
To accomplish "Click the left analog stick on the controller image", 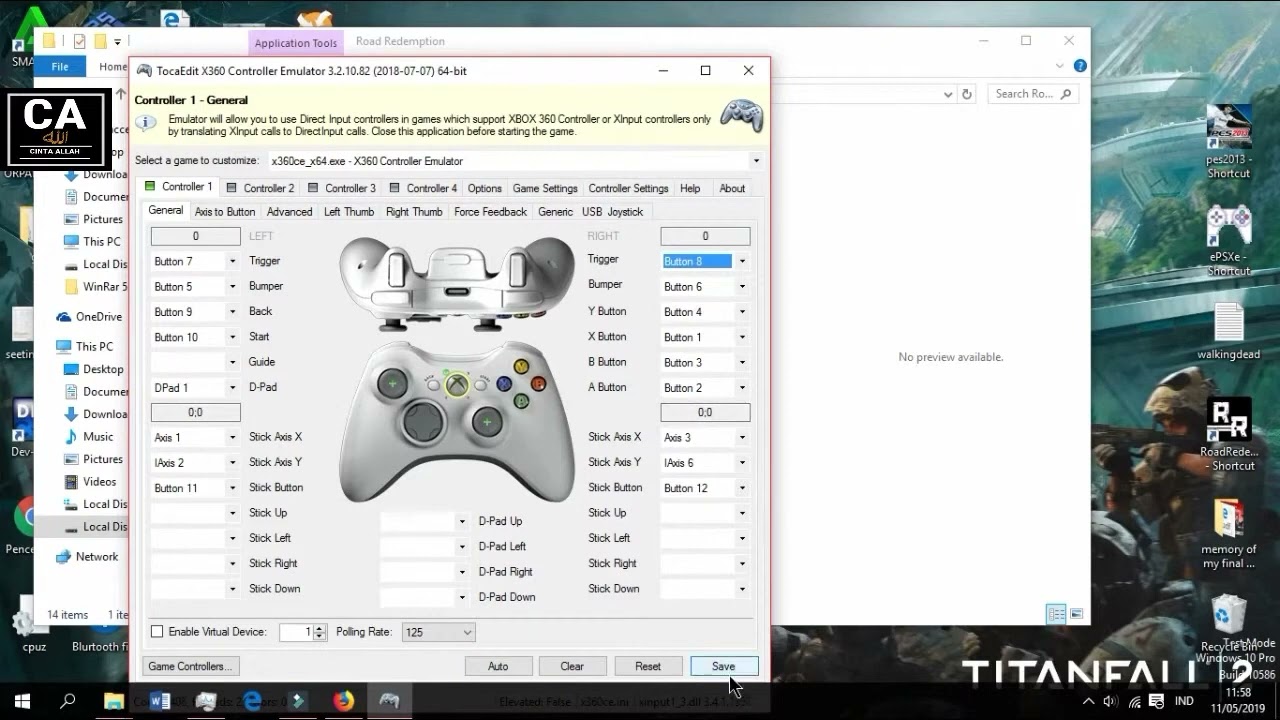I will (x=393, y=383).
